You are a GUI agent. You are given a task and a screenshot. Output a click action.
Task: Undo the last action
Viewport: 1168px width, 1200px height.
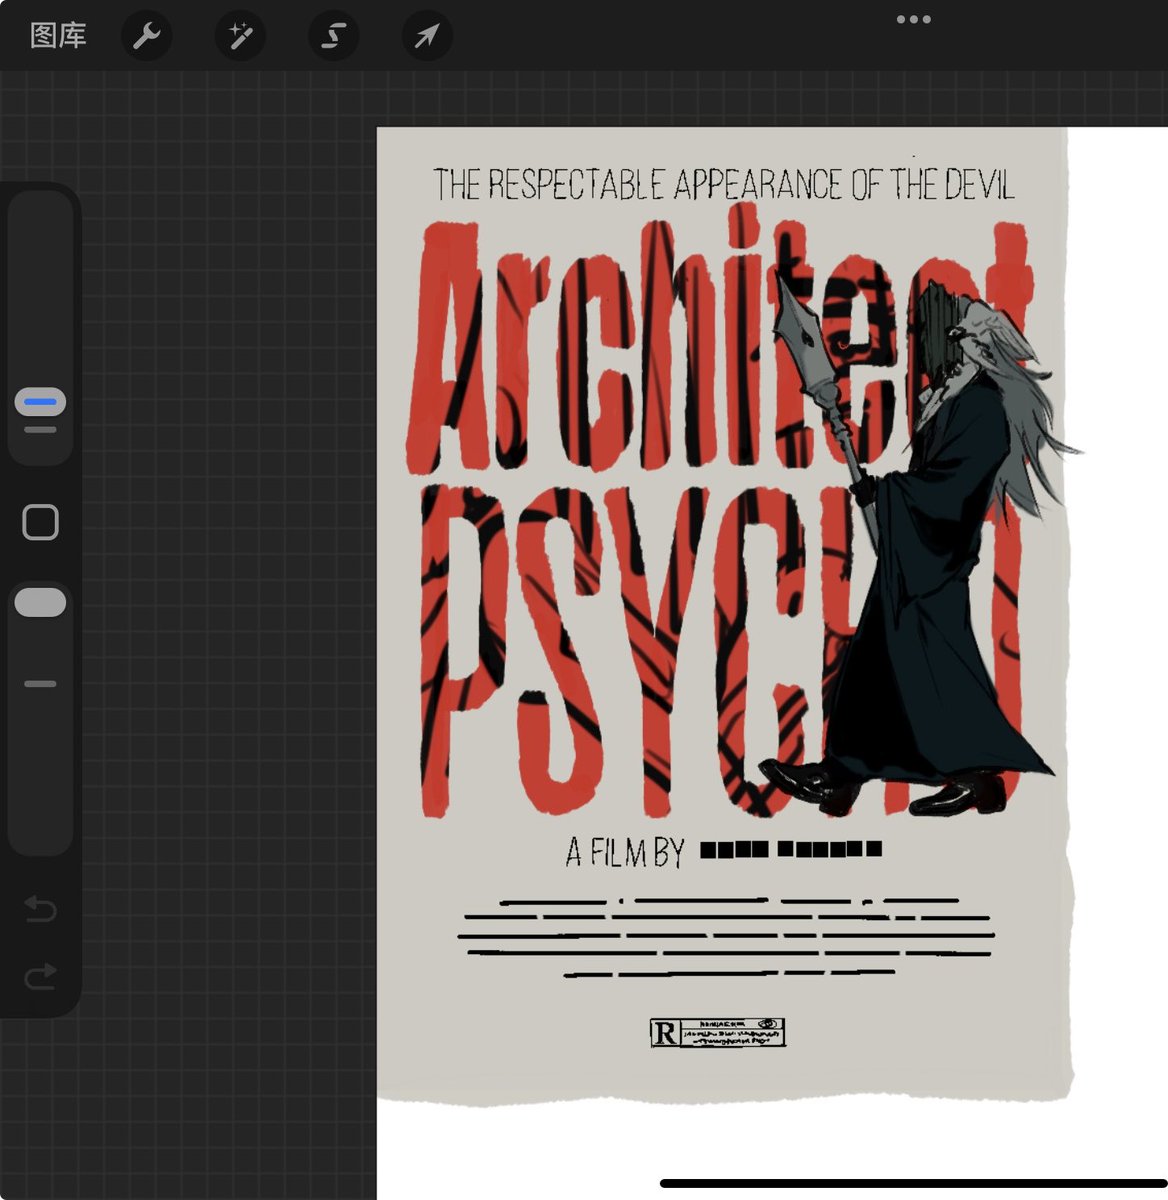pos(40,909)
